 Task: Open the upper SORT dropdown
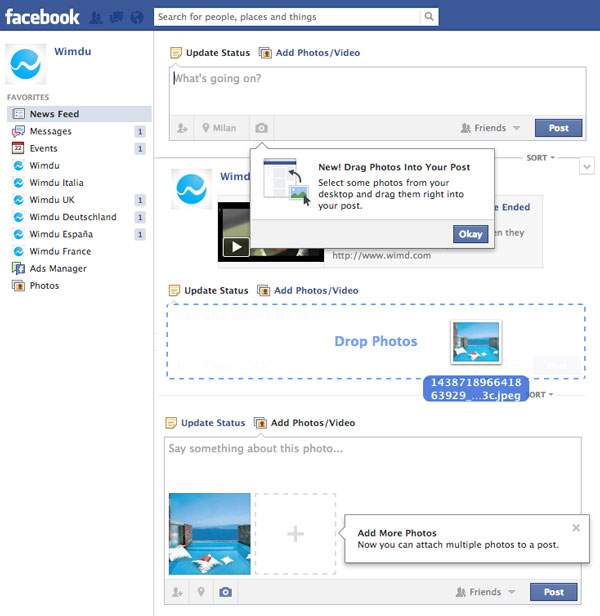(540, 158)
